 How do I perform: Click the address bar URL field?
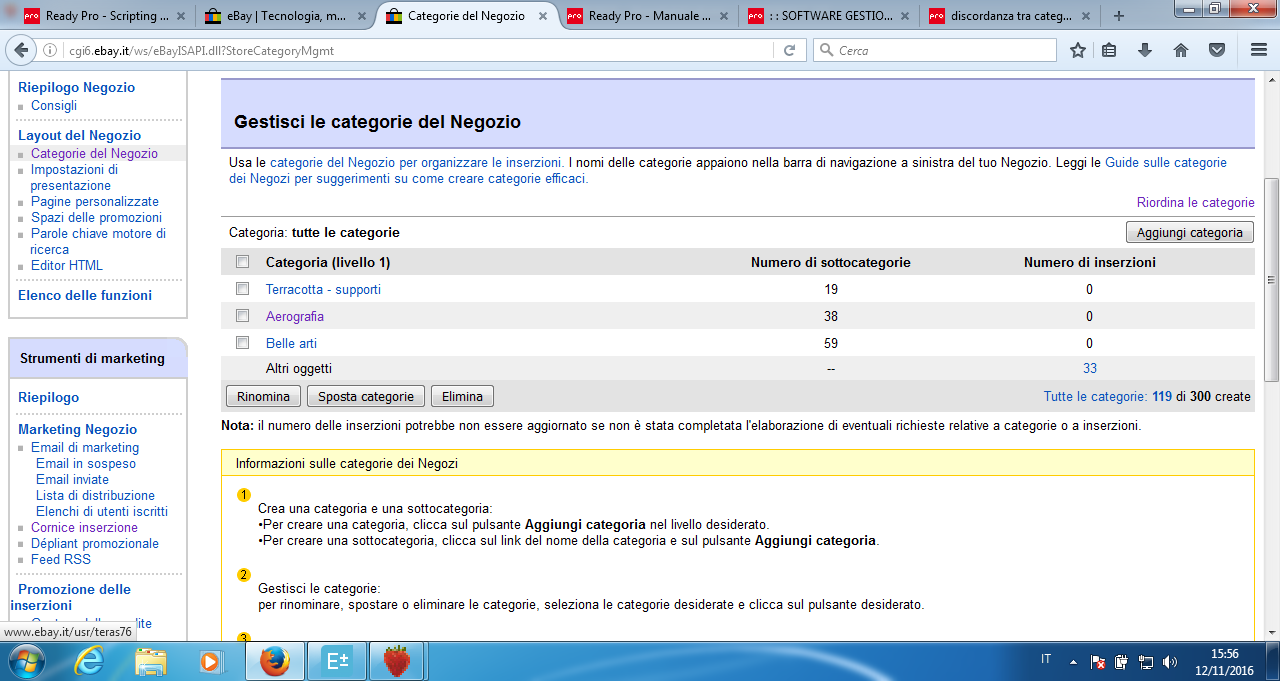coord(420,50)
